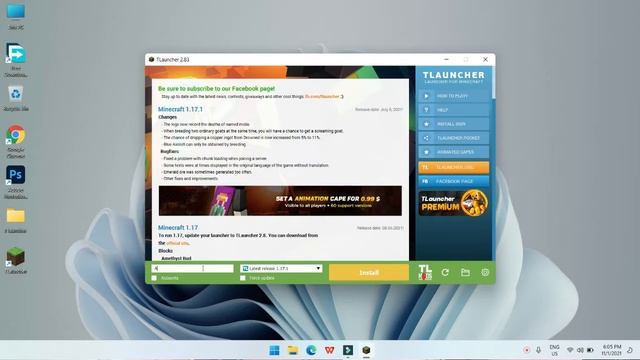
Task: Click the username input field
Action: click(x=193, y=269)
